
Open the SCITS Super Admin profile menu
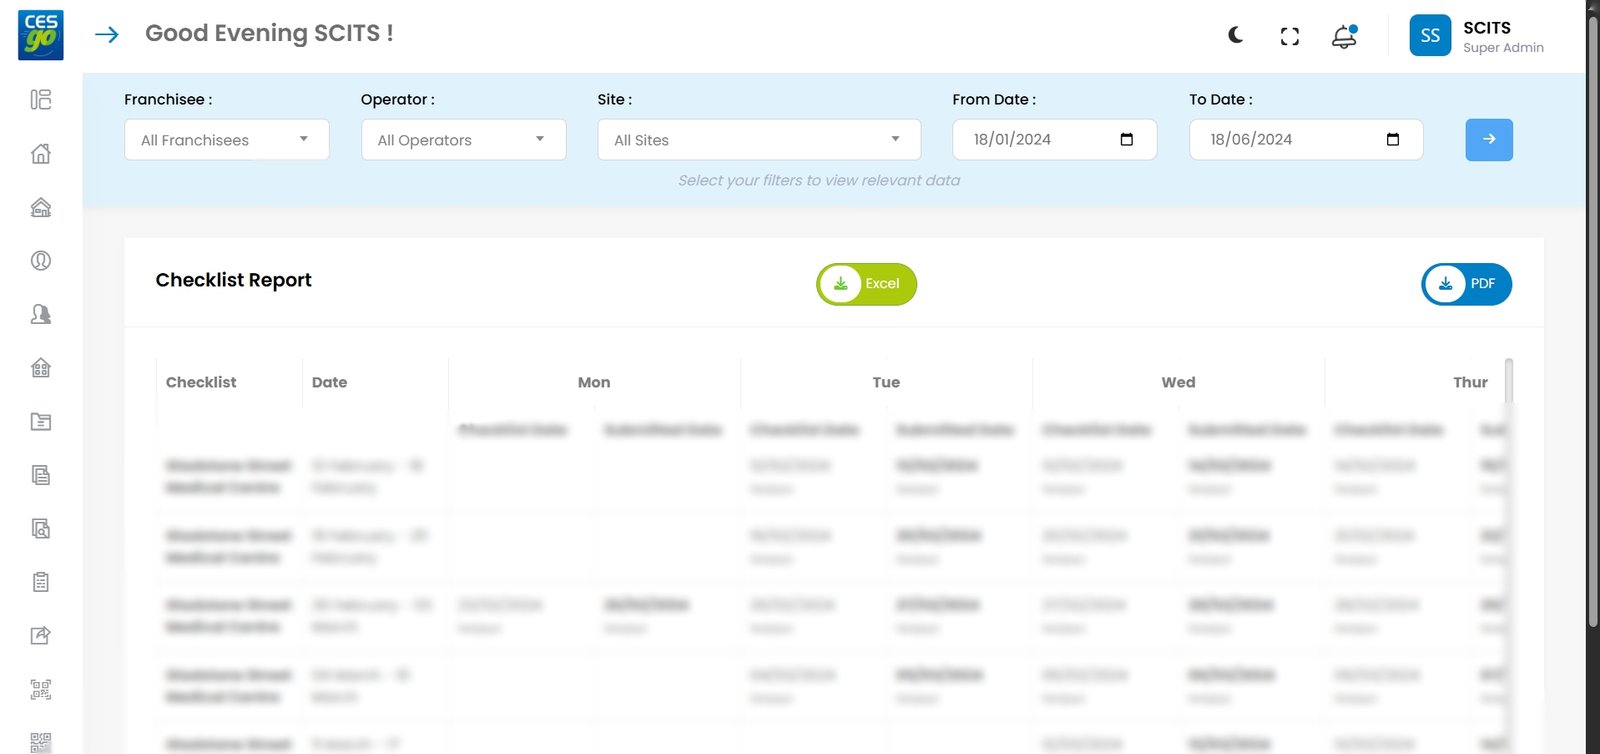click(x=1477, y=37)
